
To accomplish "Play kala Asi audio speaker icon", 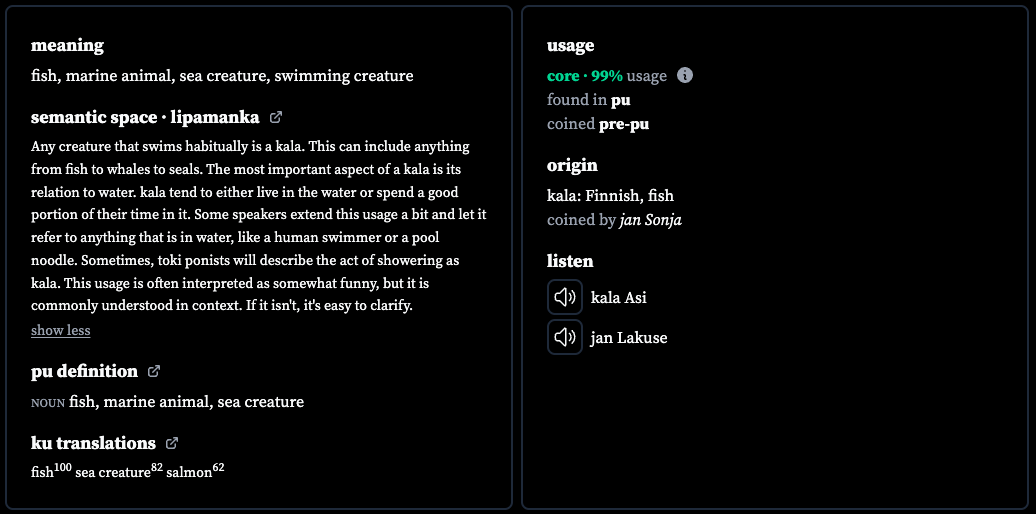I will (565, 297).
